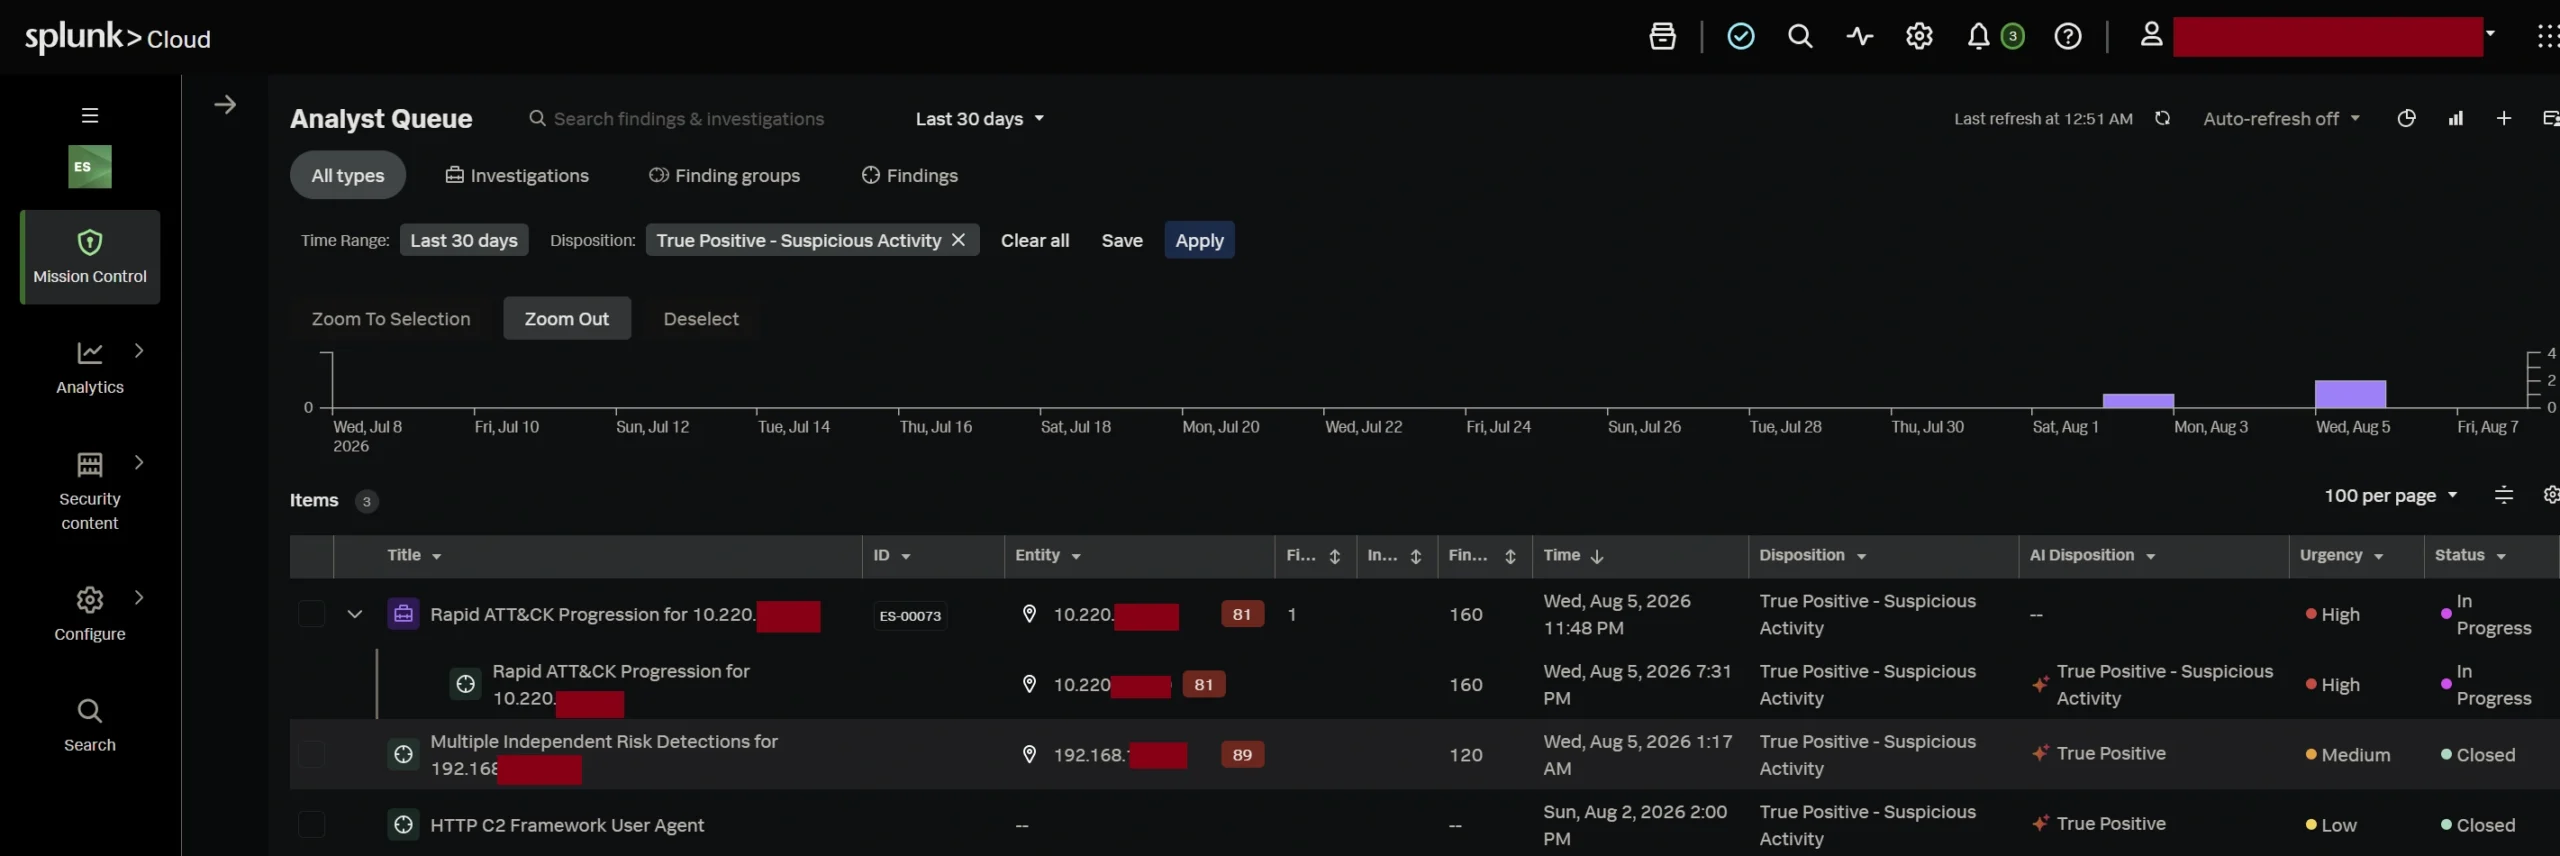Tick checkbox for Rapid ATT&CK Progression investigation
Screen dimensions: 2560x856
coord(312,614)
